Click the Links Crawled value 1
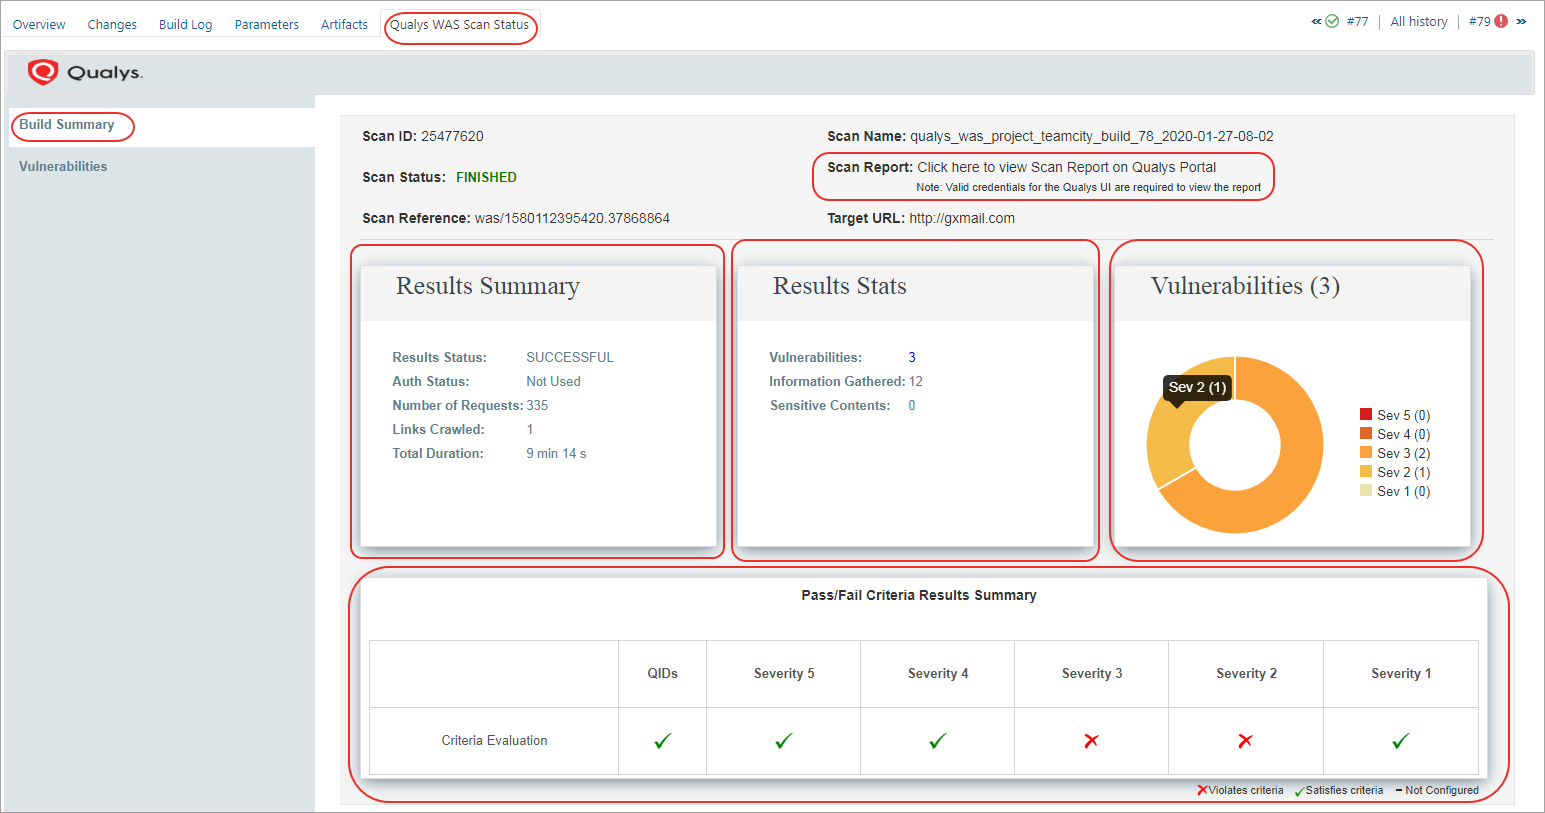This screenshot has height=813, width=1545. pyautogui.click(x=530, y=429)
